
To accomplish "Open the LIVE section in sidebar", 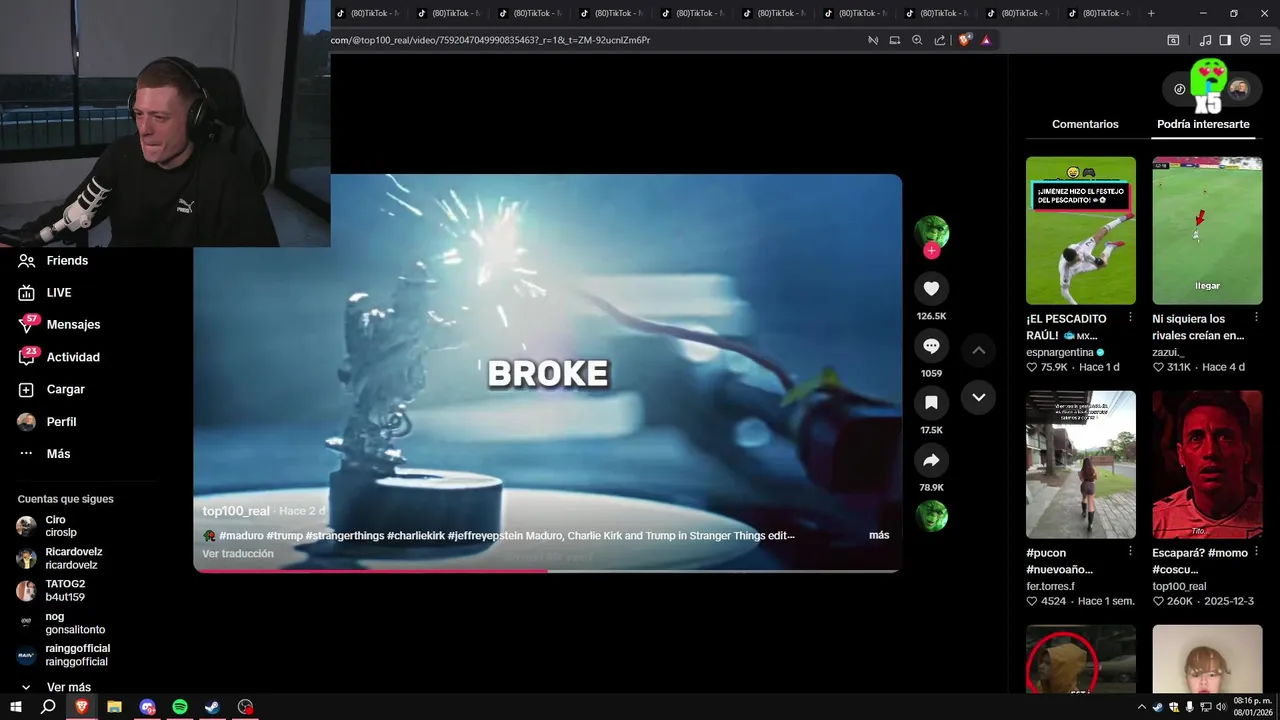I will [45, 292].
